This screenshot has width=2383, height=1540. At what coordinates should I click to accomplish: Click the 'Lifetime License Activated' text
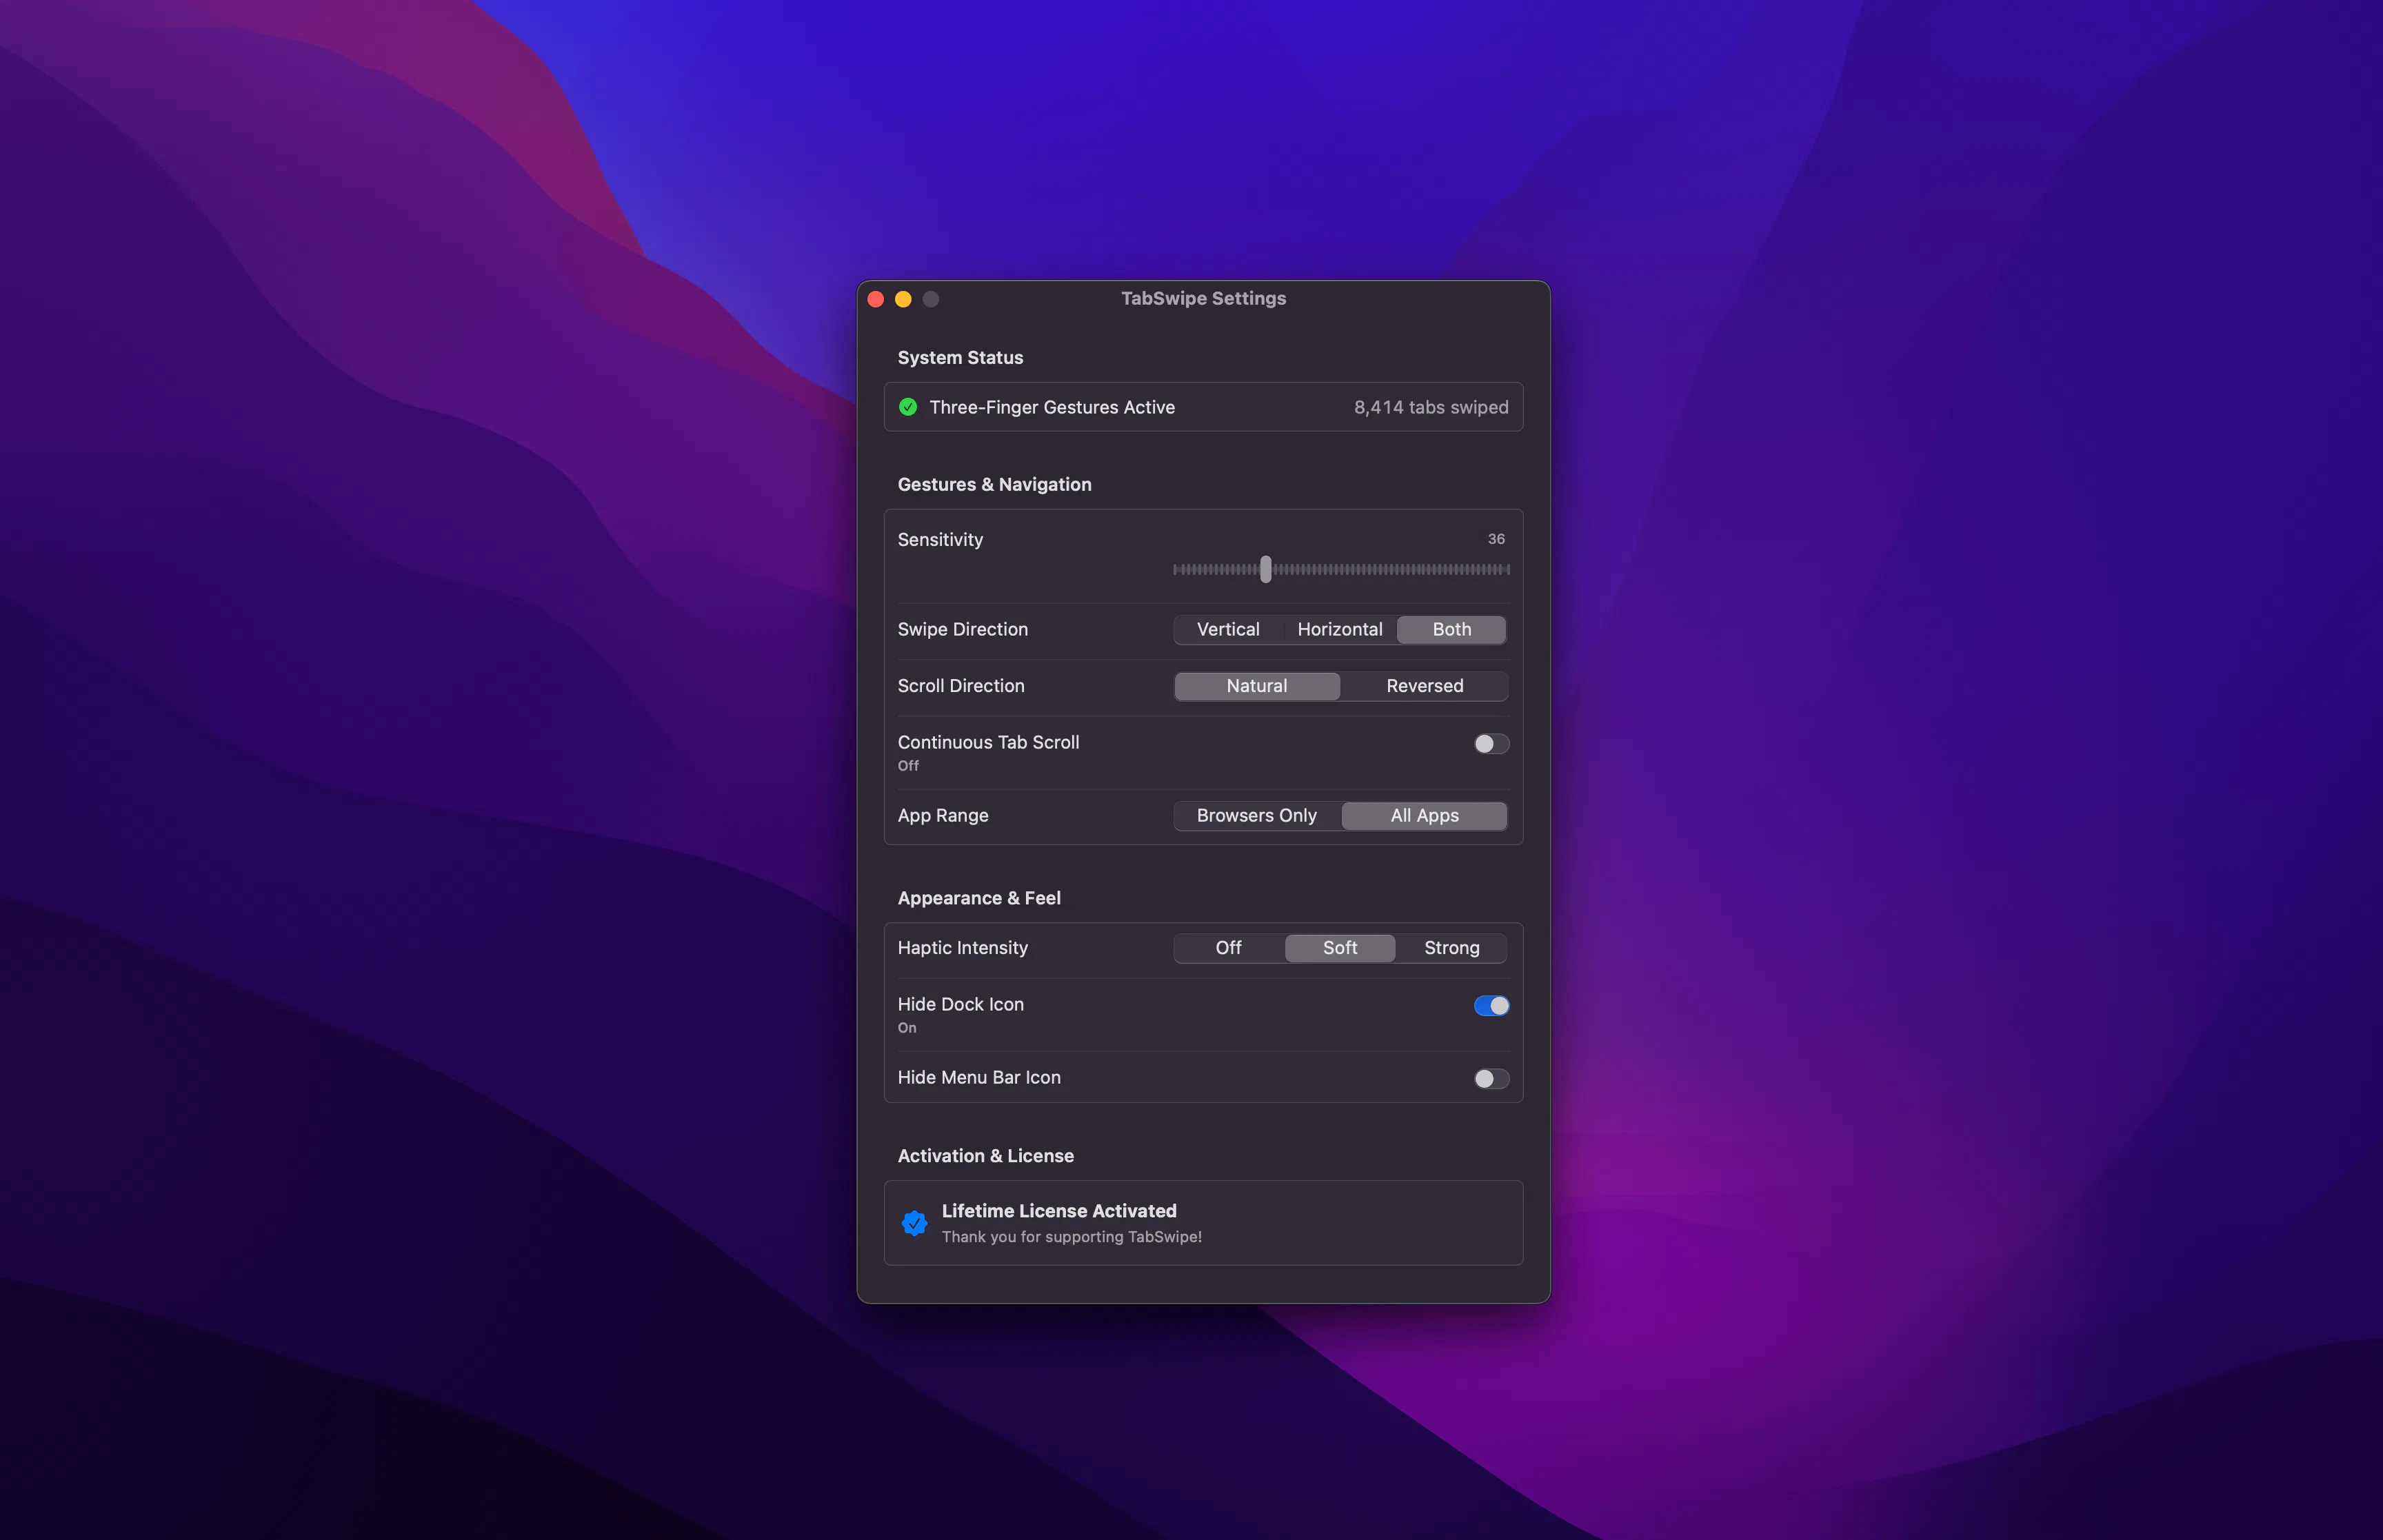pyautogui.click(x=1059, y=1211)
